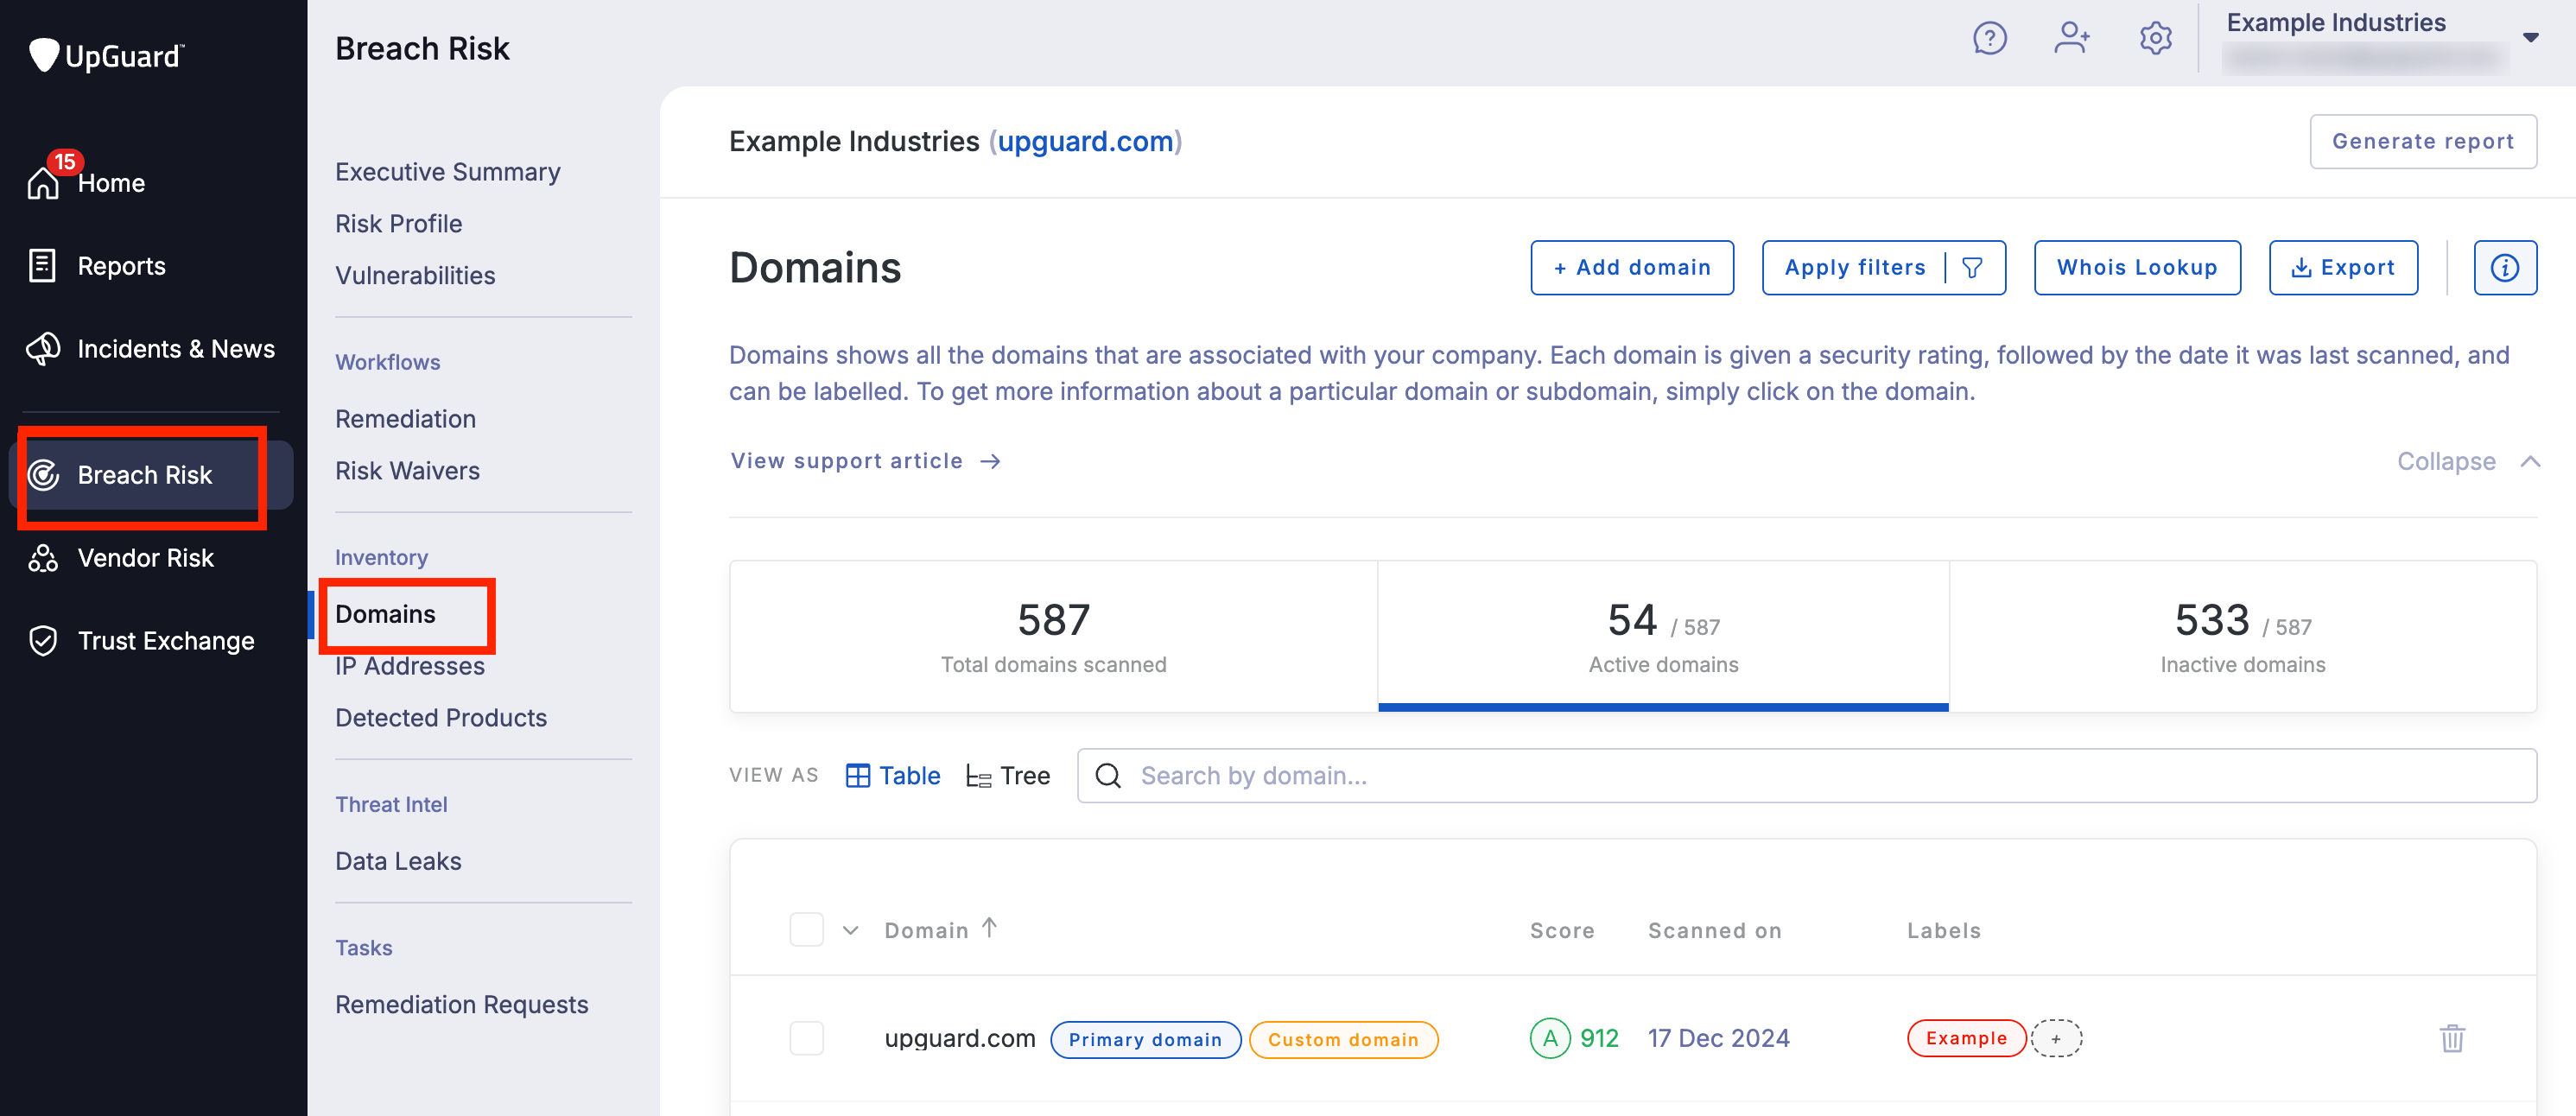
Task: Click the Home notification badge showing 15
Action: pos(65,161)
